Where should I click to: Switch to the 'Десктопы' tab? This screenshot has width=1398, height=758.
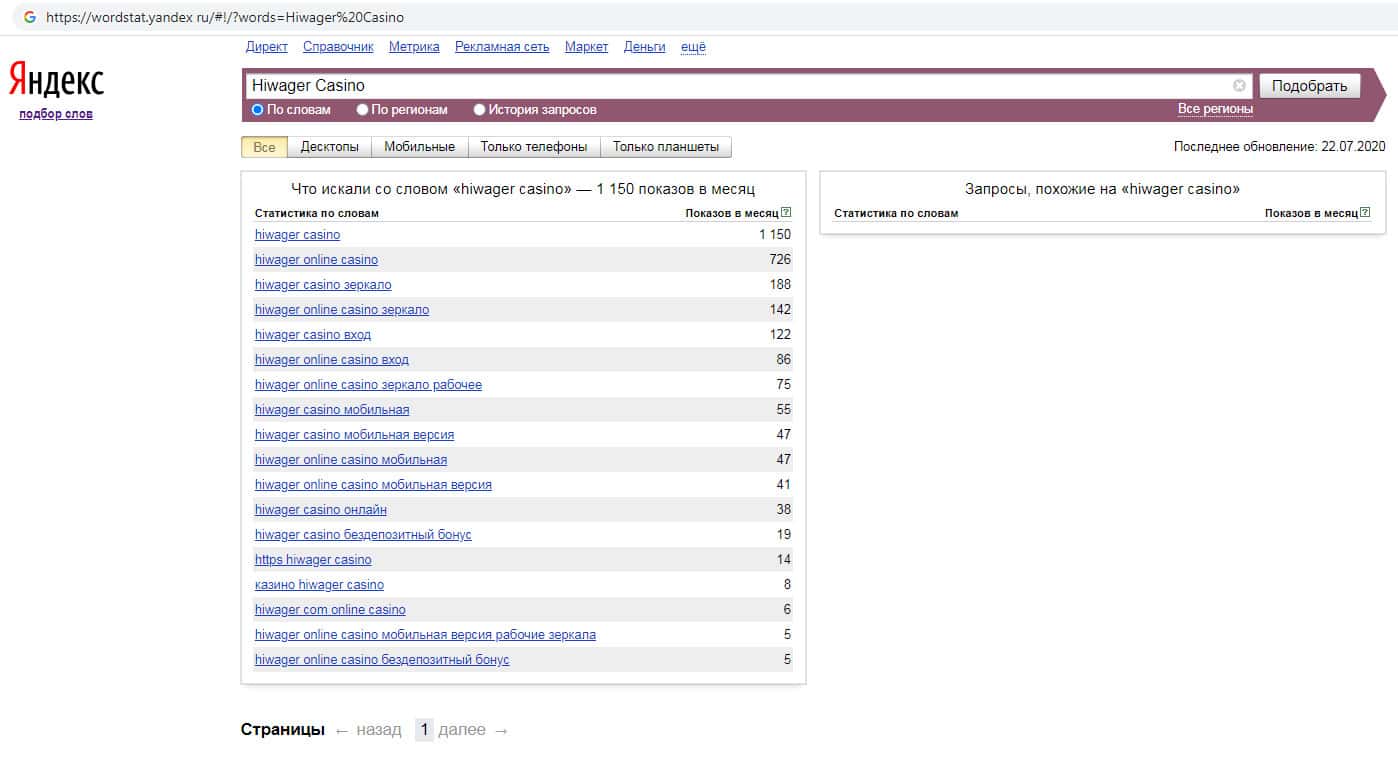point(329,147)
